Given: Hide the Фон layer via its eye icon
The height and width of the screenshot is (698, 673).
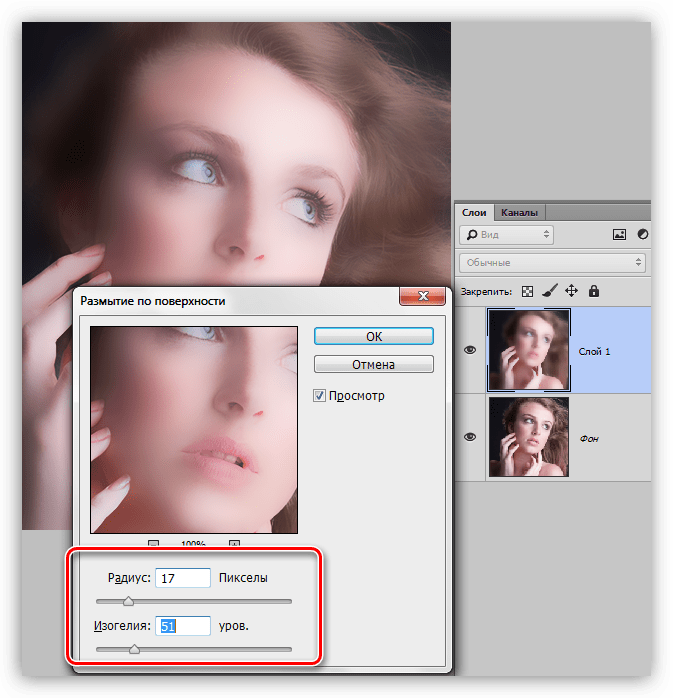Looking at the screenshot, I should [x=470, y=437].
